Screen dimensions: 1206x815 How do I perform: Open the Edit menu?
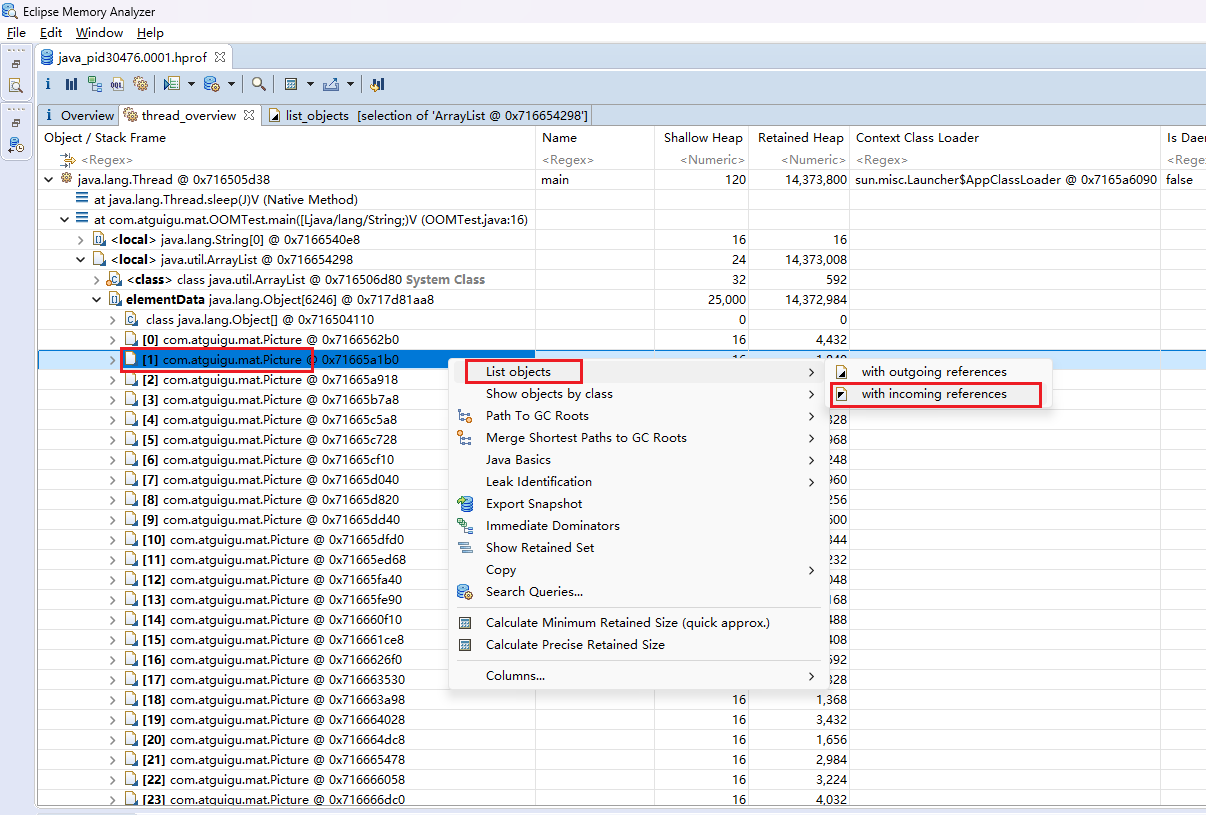point(51,33)
